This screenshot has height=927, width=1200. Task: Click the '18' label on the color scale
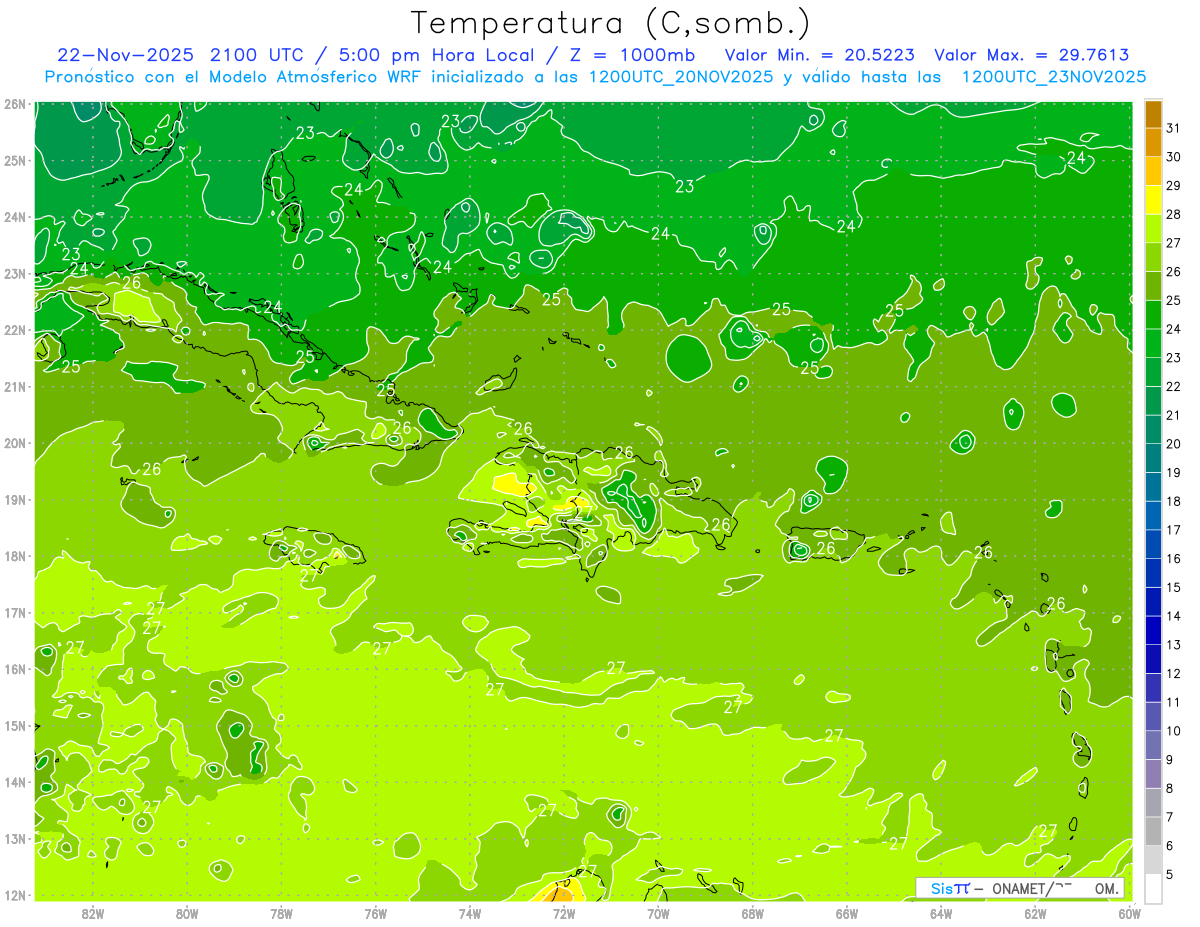click(1173, 501)
